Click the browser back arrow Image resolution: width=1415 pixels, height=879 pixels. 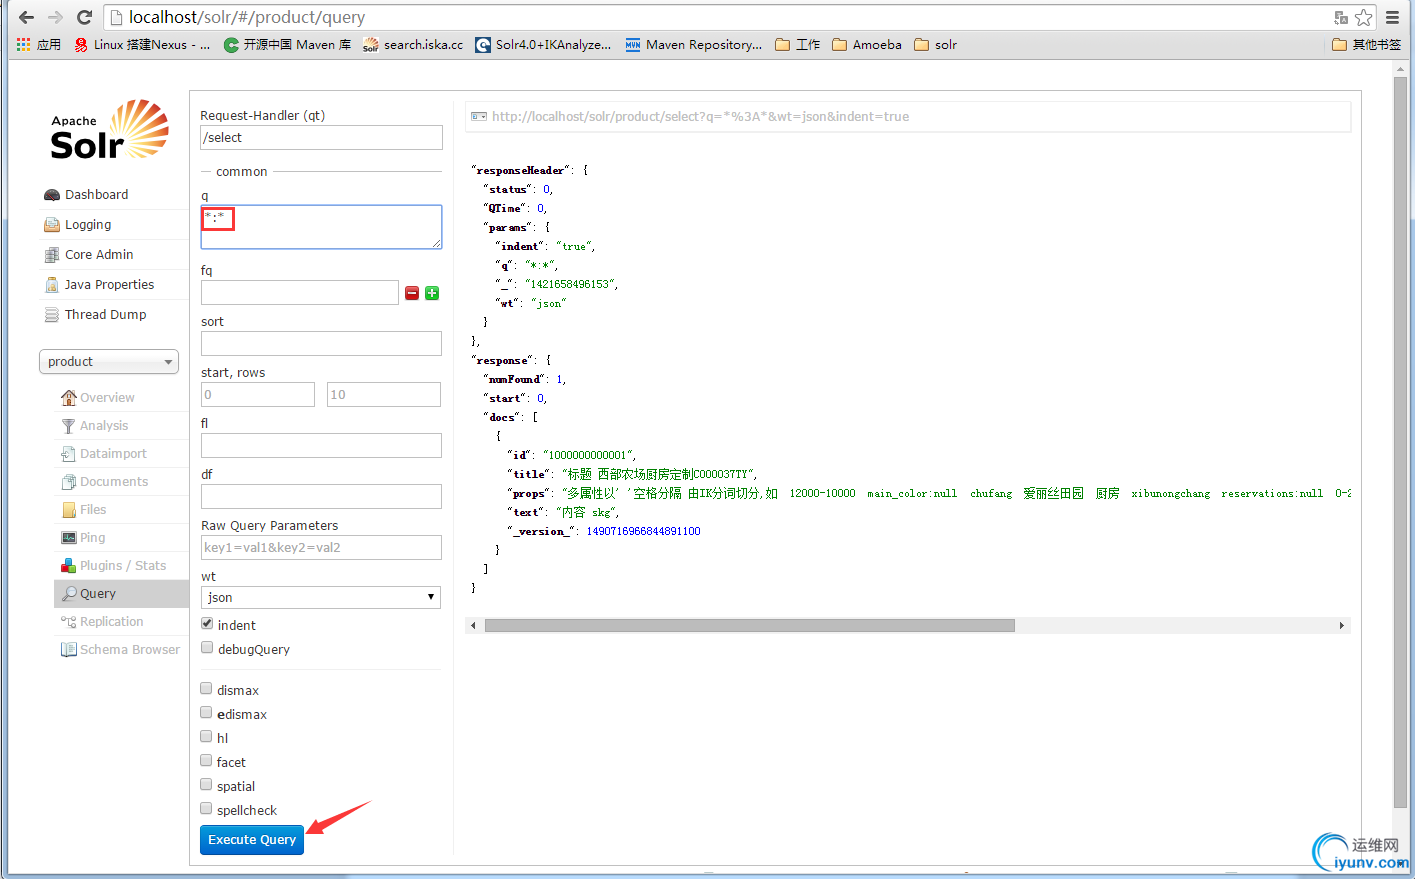click(x=26, y=17)
